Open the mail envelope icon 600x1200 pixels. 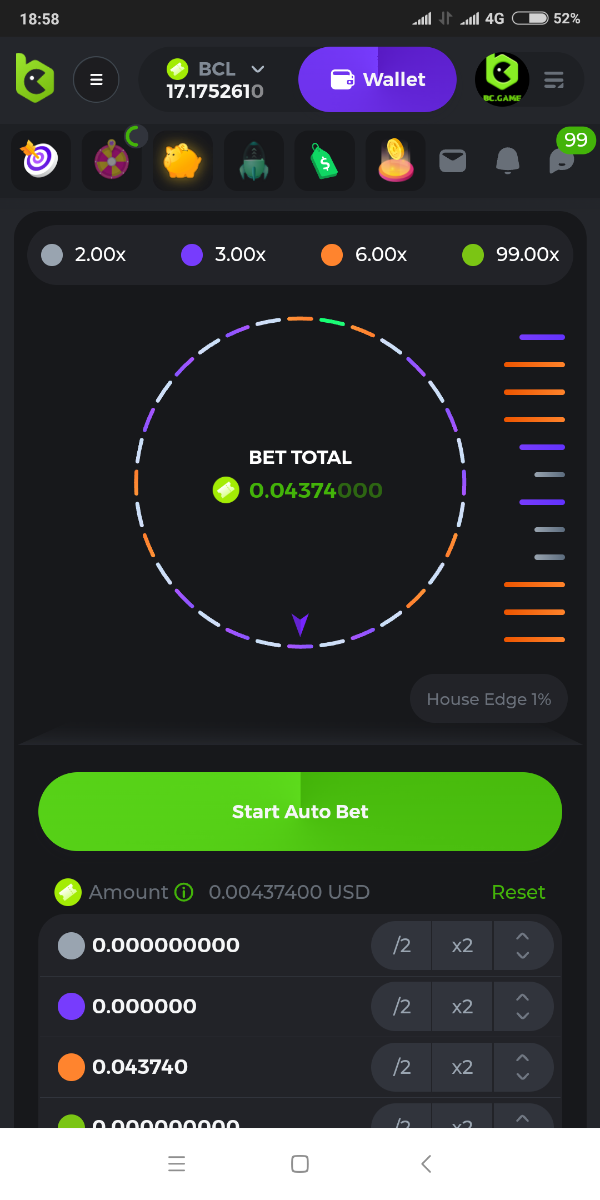(x=453, y=160)
